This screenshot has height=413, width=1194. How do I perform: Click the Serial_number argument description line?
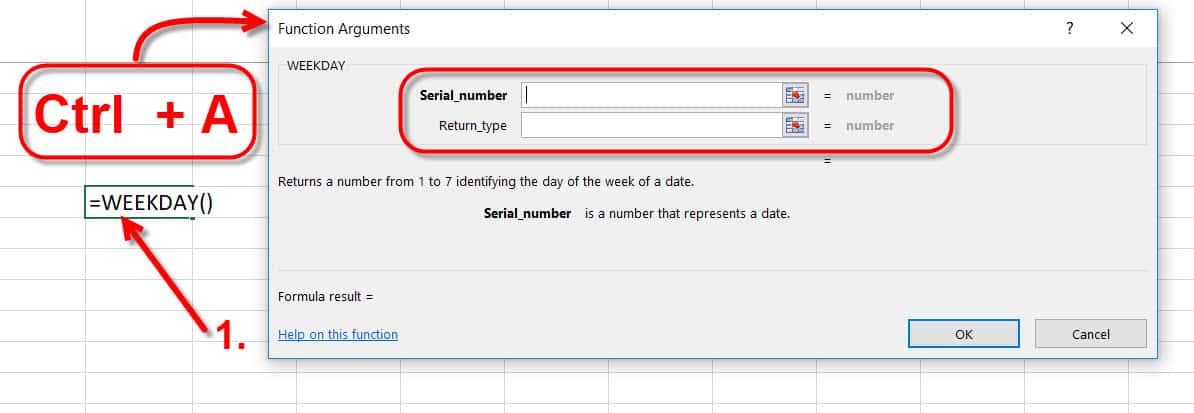pos(637,213)
